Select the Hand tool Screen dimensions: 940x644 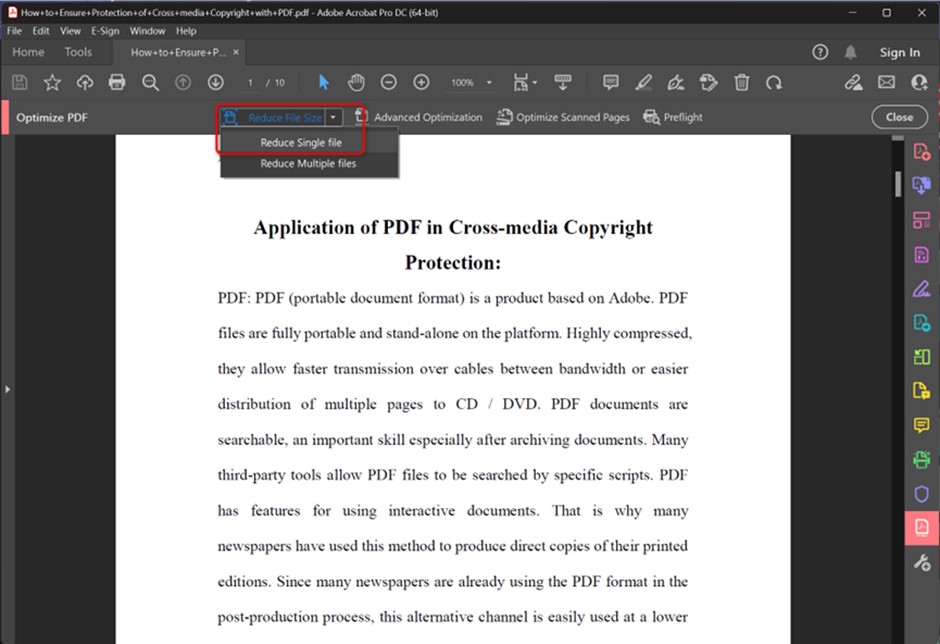(x=356, y=82)
